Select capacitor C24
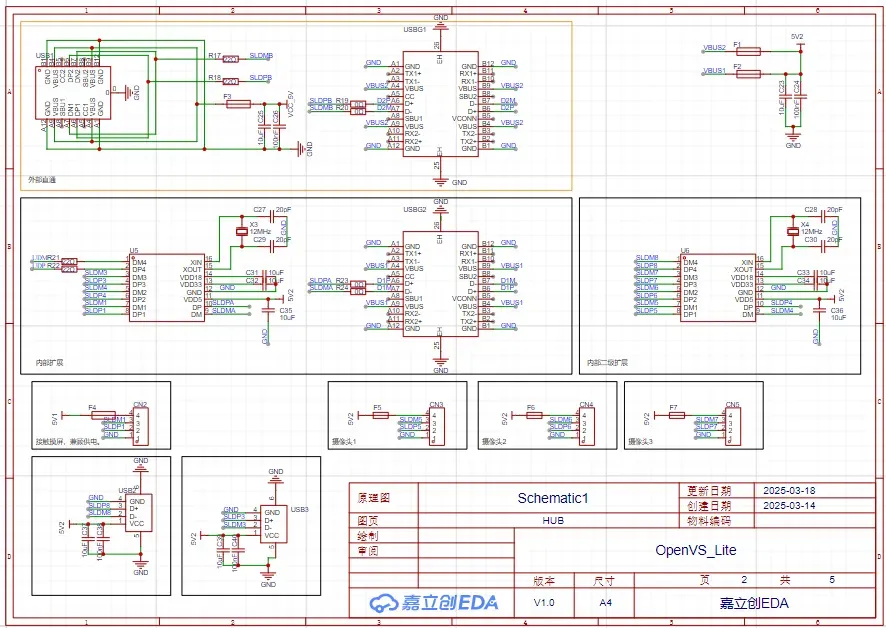The height and width of the screenshot is (628, 886). [800, 97]
